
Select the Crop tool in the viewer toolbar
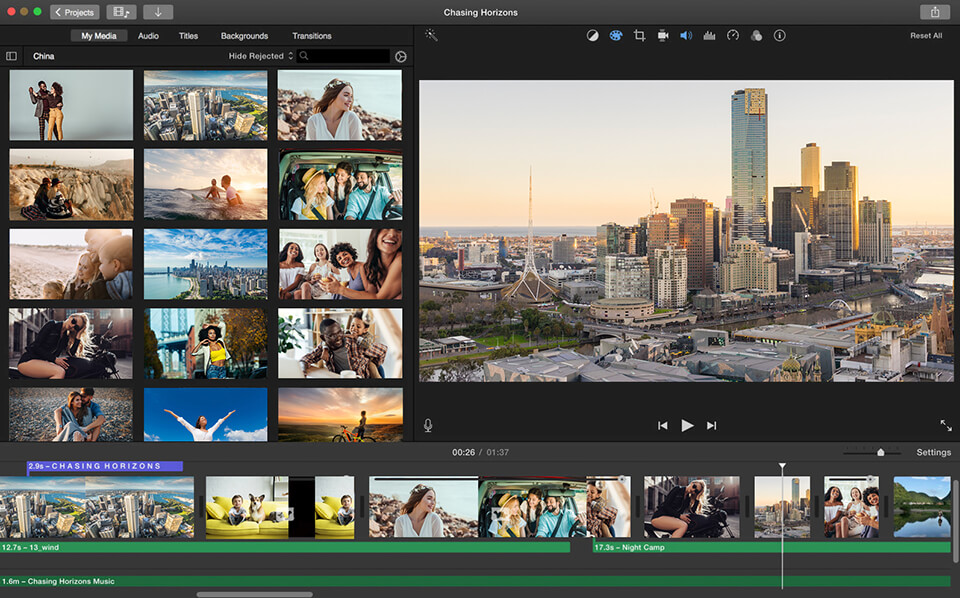pos(640,35)
